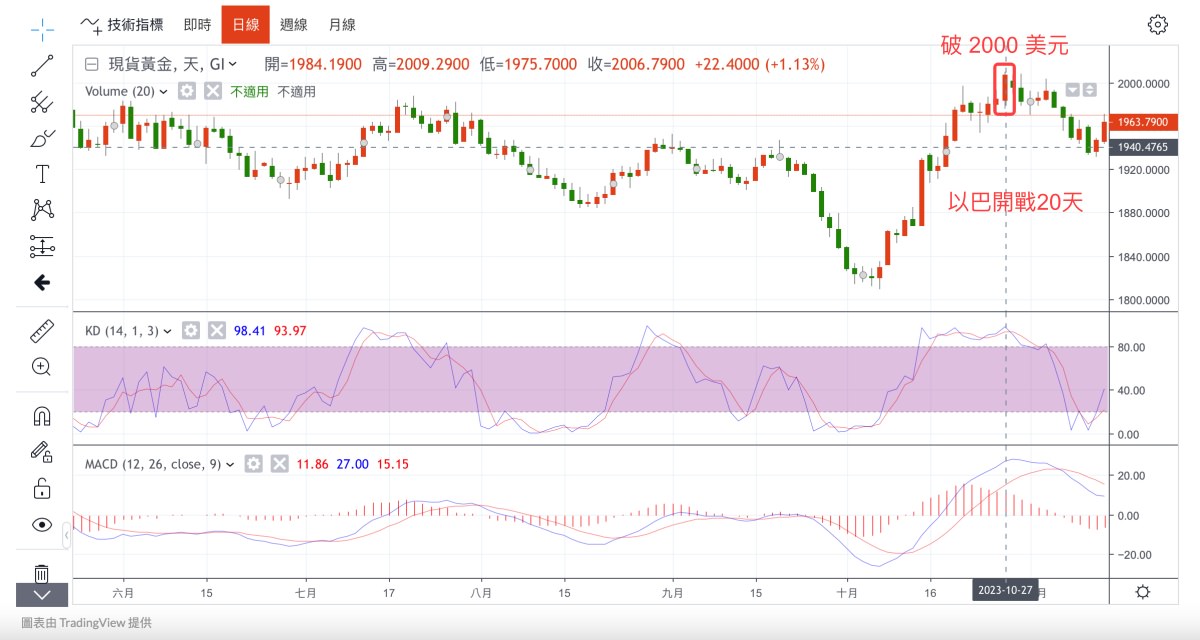Collapse the 現貨黃金 legend with minus box

(x=92, y=65)
